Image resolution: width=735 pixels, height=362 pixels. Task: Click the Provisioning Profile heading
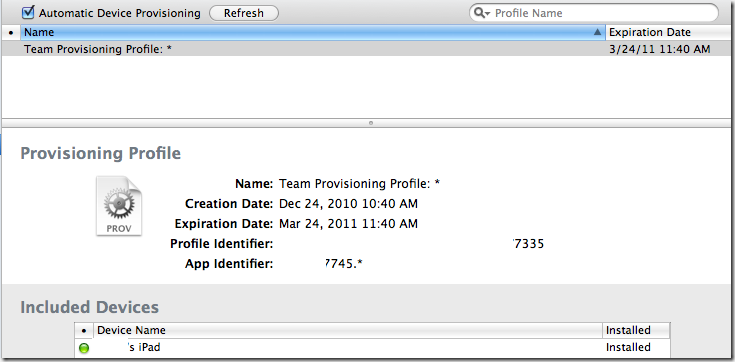100,153
